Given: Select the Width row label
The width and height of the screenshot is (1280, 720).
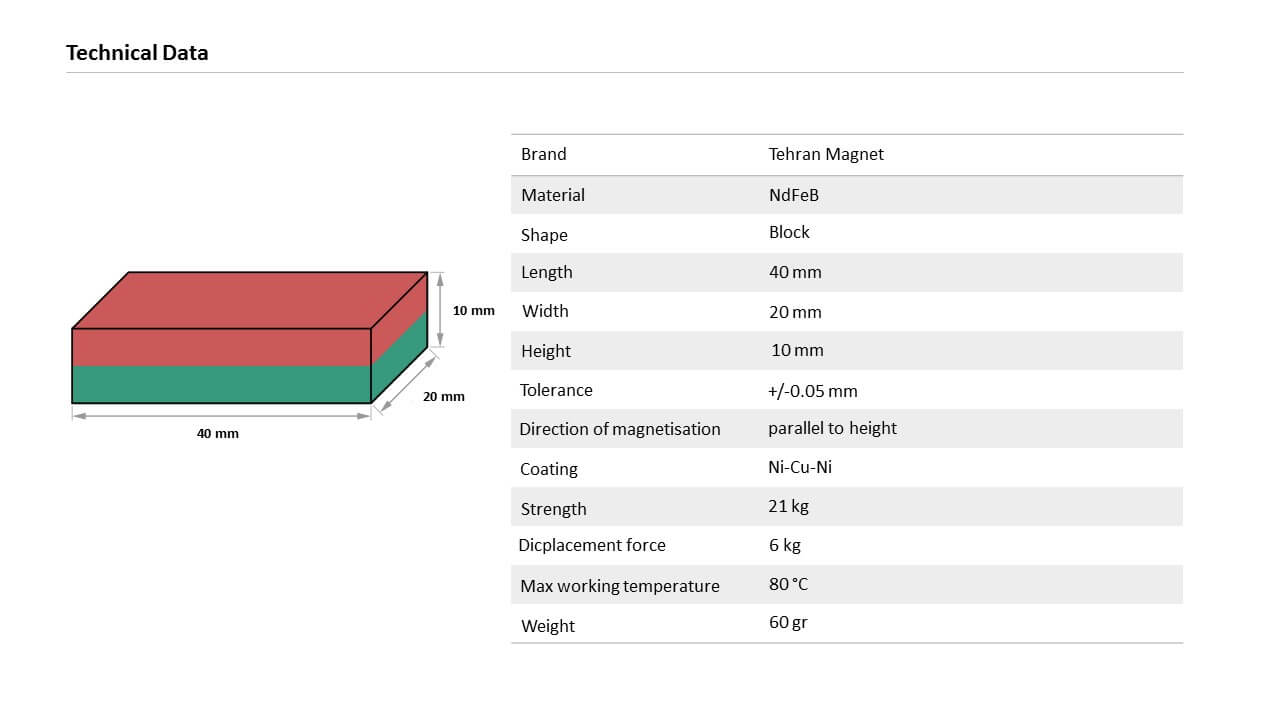Looking at the screenshot, I should 545,311.
